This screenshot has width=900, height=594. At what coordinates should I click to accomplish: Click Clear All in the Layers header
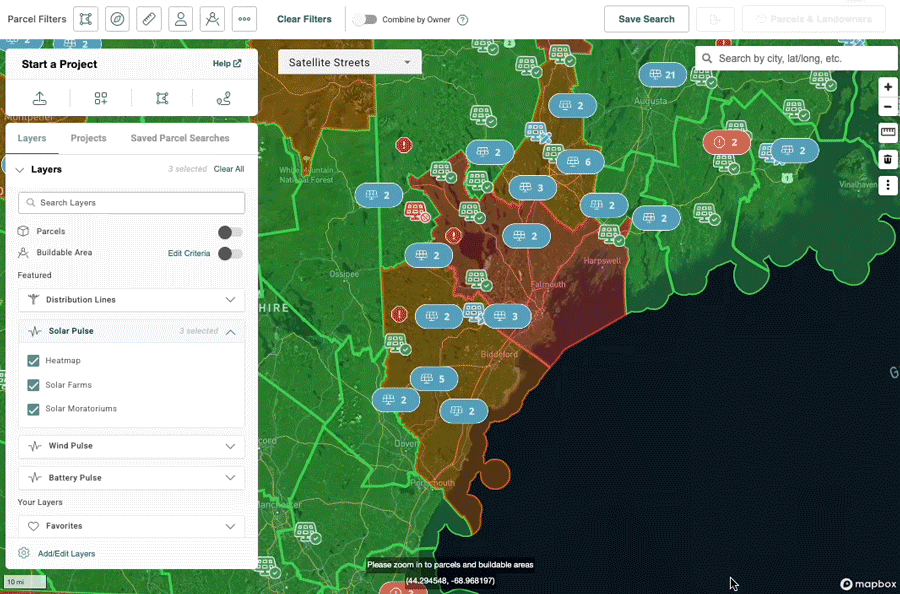coord(229,169)
